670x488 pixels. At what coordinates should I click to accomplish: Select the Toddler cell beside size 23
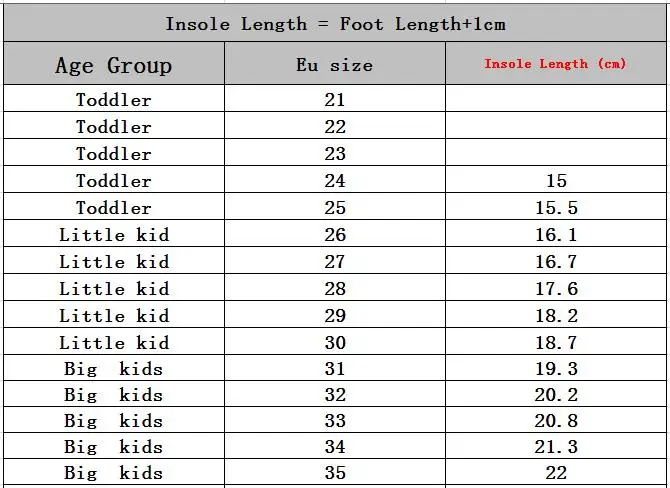114,154
